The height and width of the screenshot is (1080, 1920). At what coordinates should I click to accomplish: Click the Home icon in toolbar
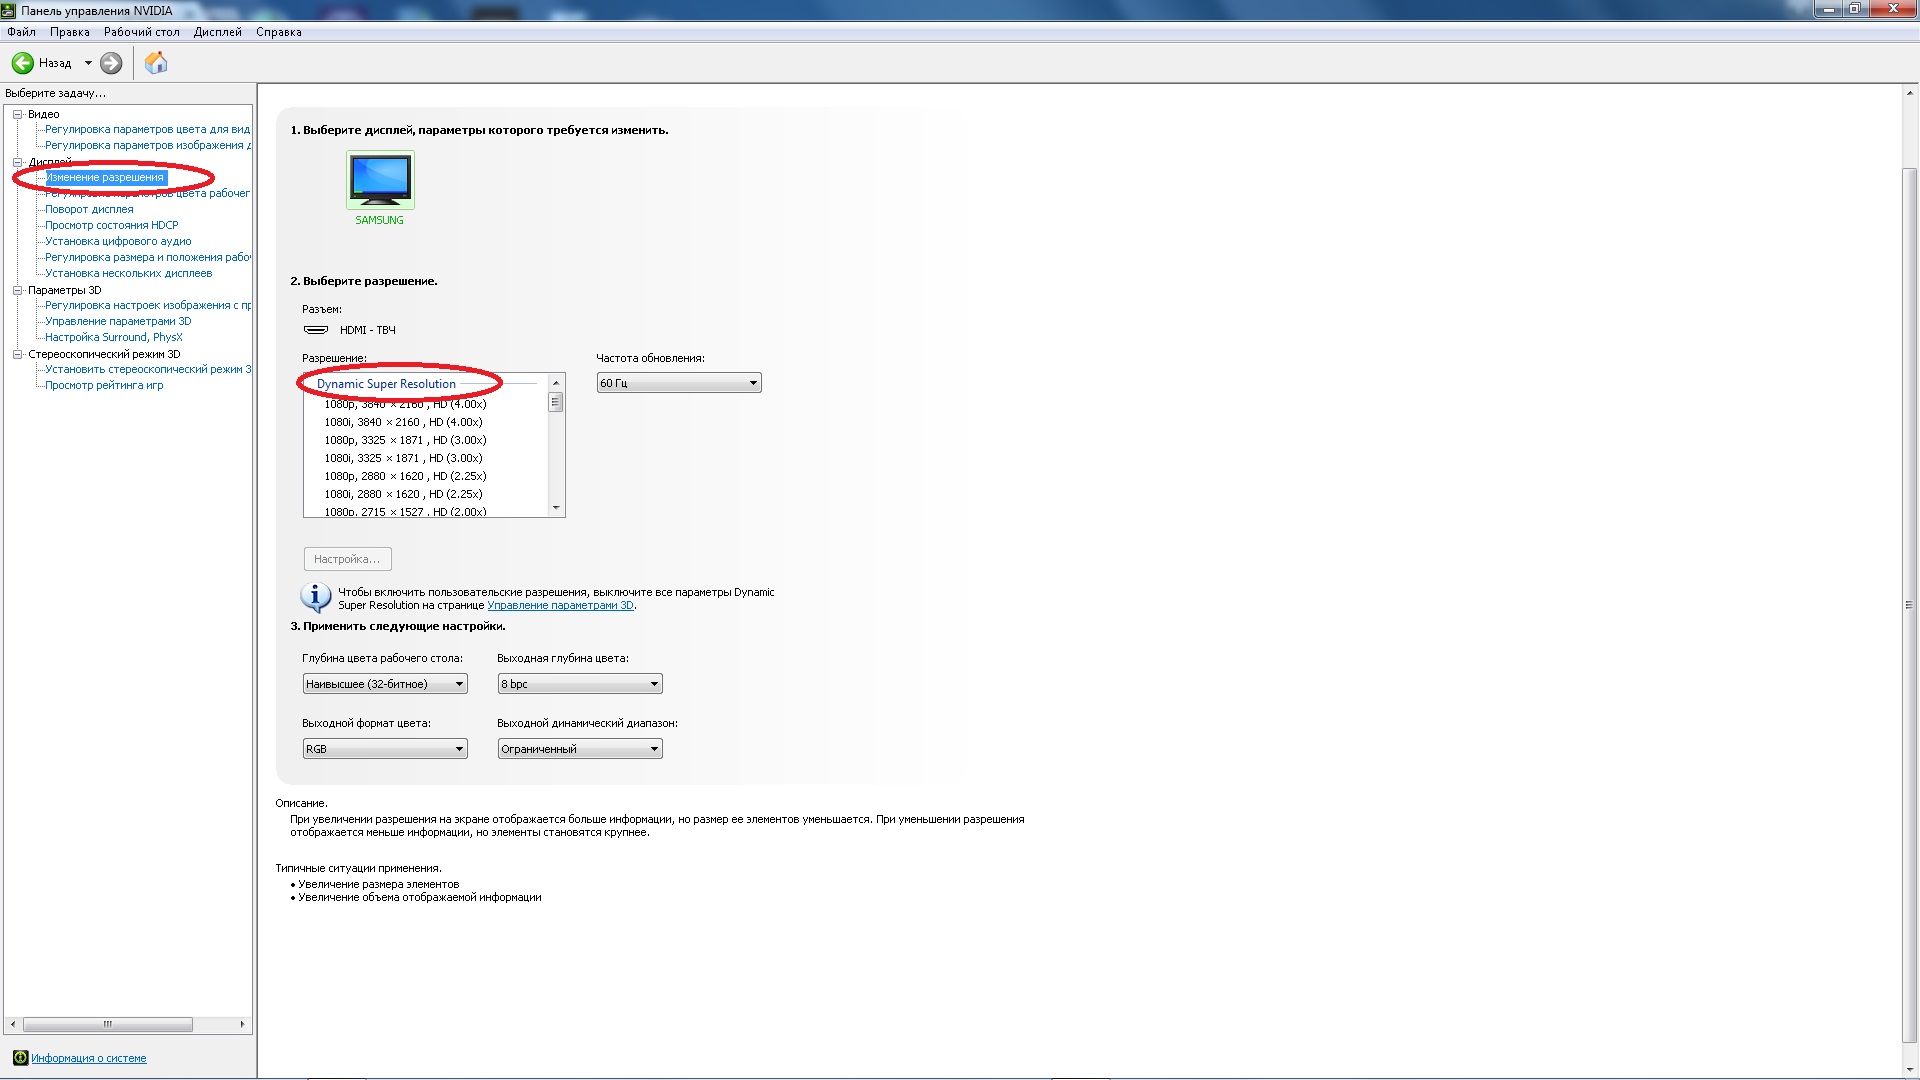click(156, 63)
